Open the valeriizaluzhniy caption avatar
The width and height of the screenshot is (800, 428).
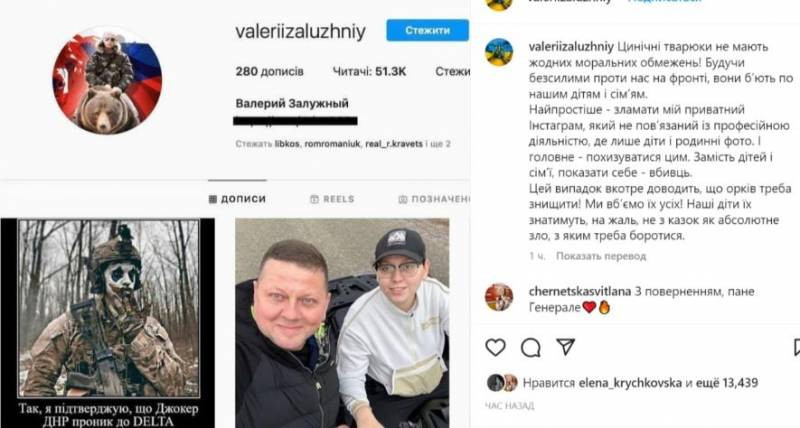[499, 53]
